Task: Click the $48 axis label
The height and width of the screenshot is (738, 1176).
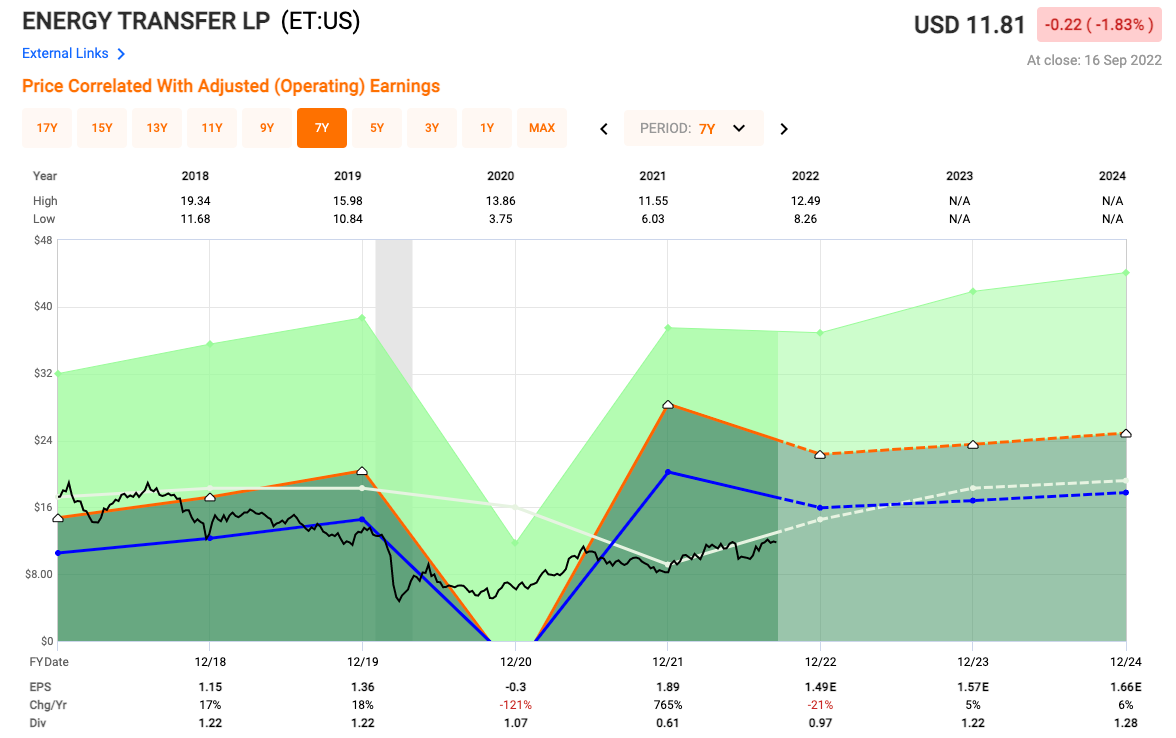Action: pyautogui.click(x=43, y=240)
